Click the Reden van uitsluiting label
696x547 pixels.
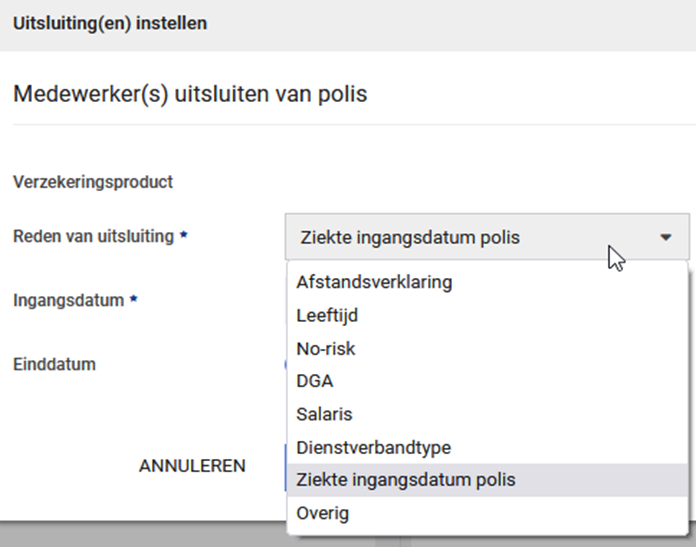[93, 237]
